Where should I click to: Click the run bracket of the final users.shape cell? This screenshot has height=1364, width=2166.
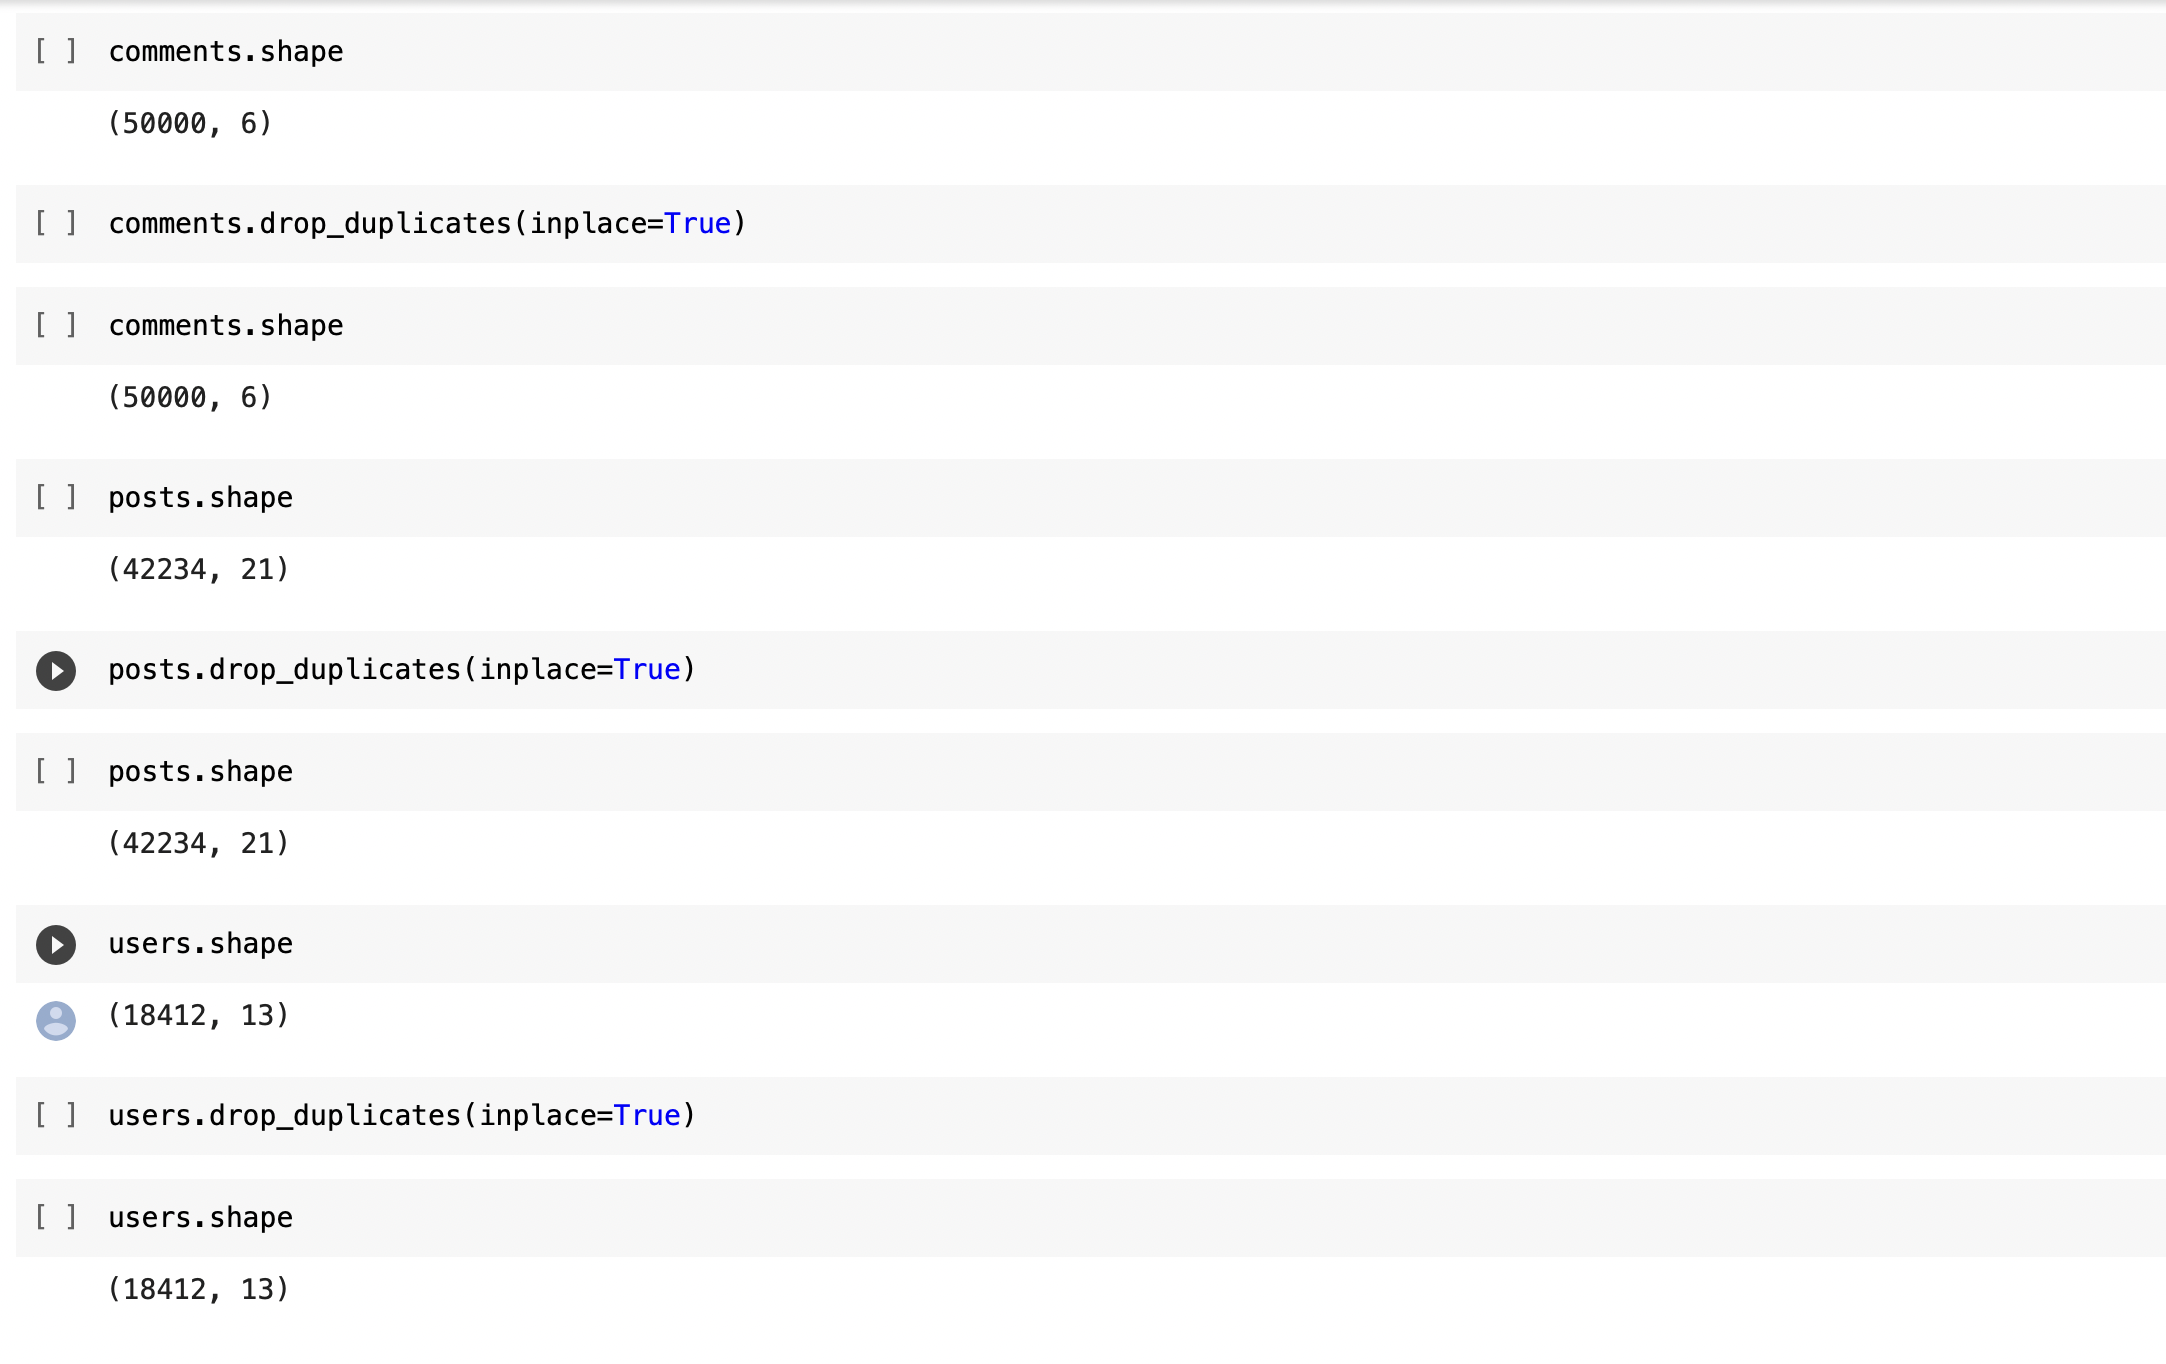56,1218
